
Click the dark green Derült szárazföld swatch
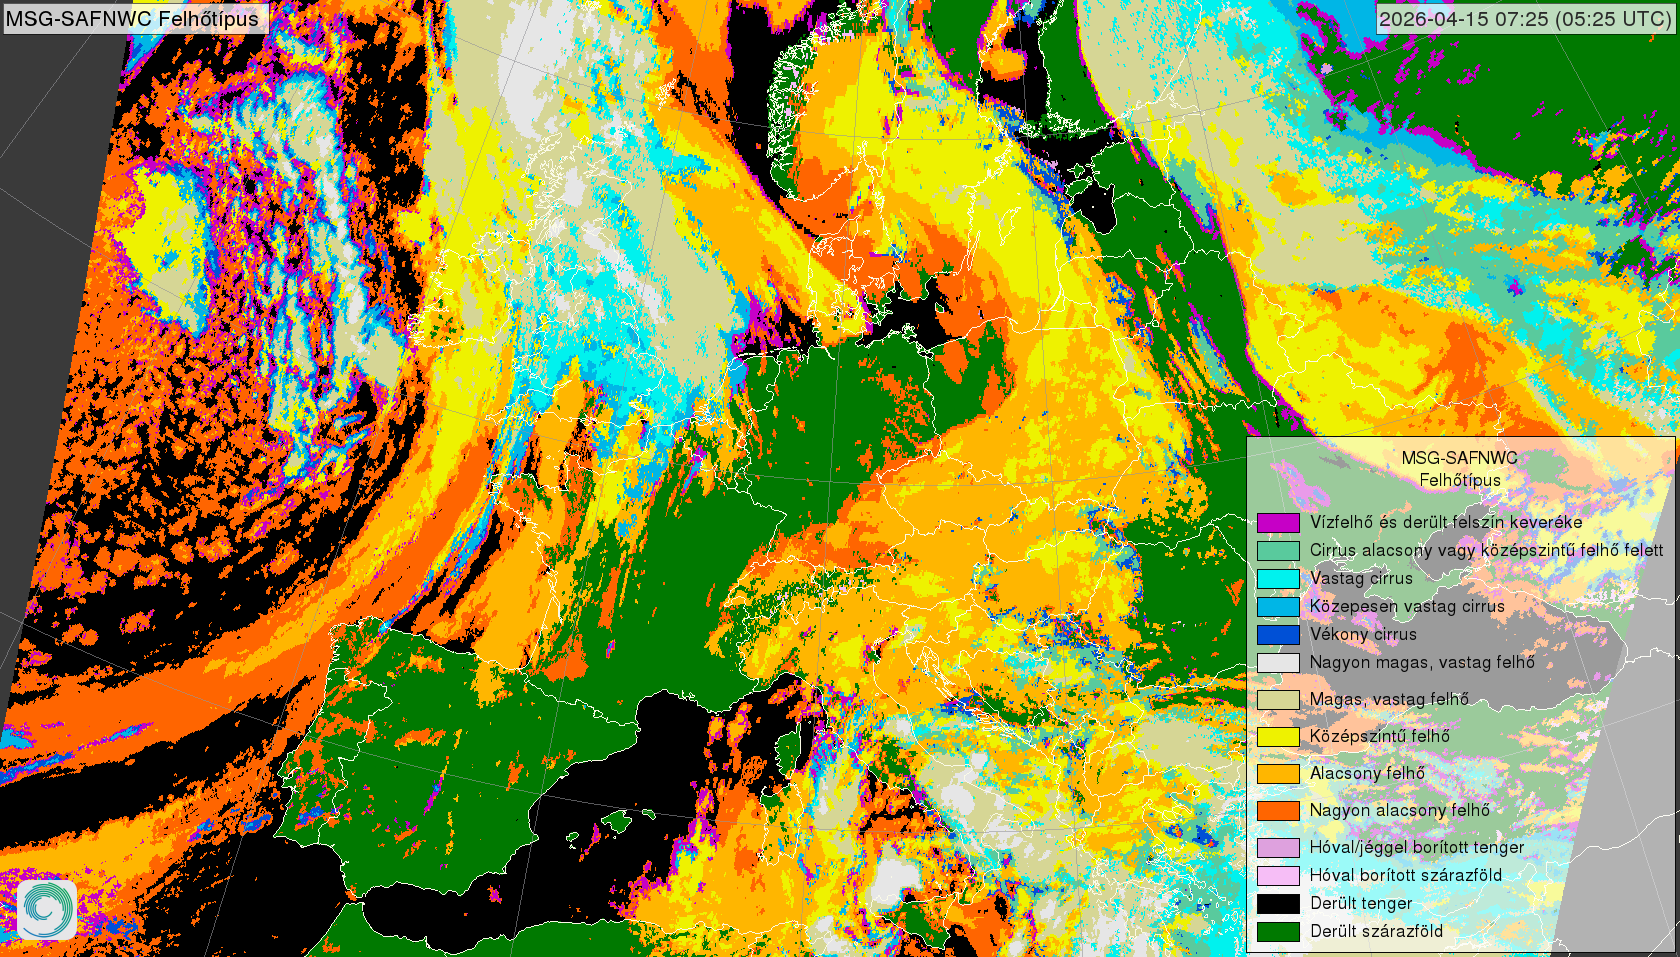point(1277,931)
